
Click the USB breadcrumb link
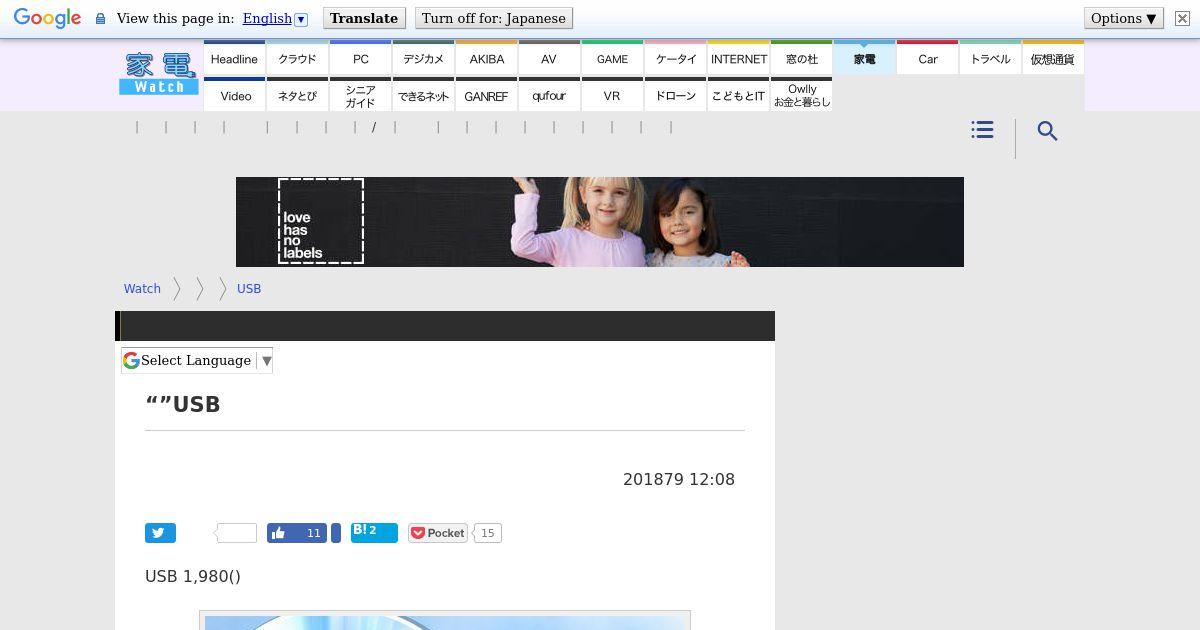(x=249, y=288)
